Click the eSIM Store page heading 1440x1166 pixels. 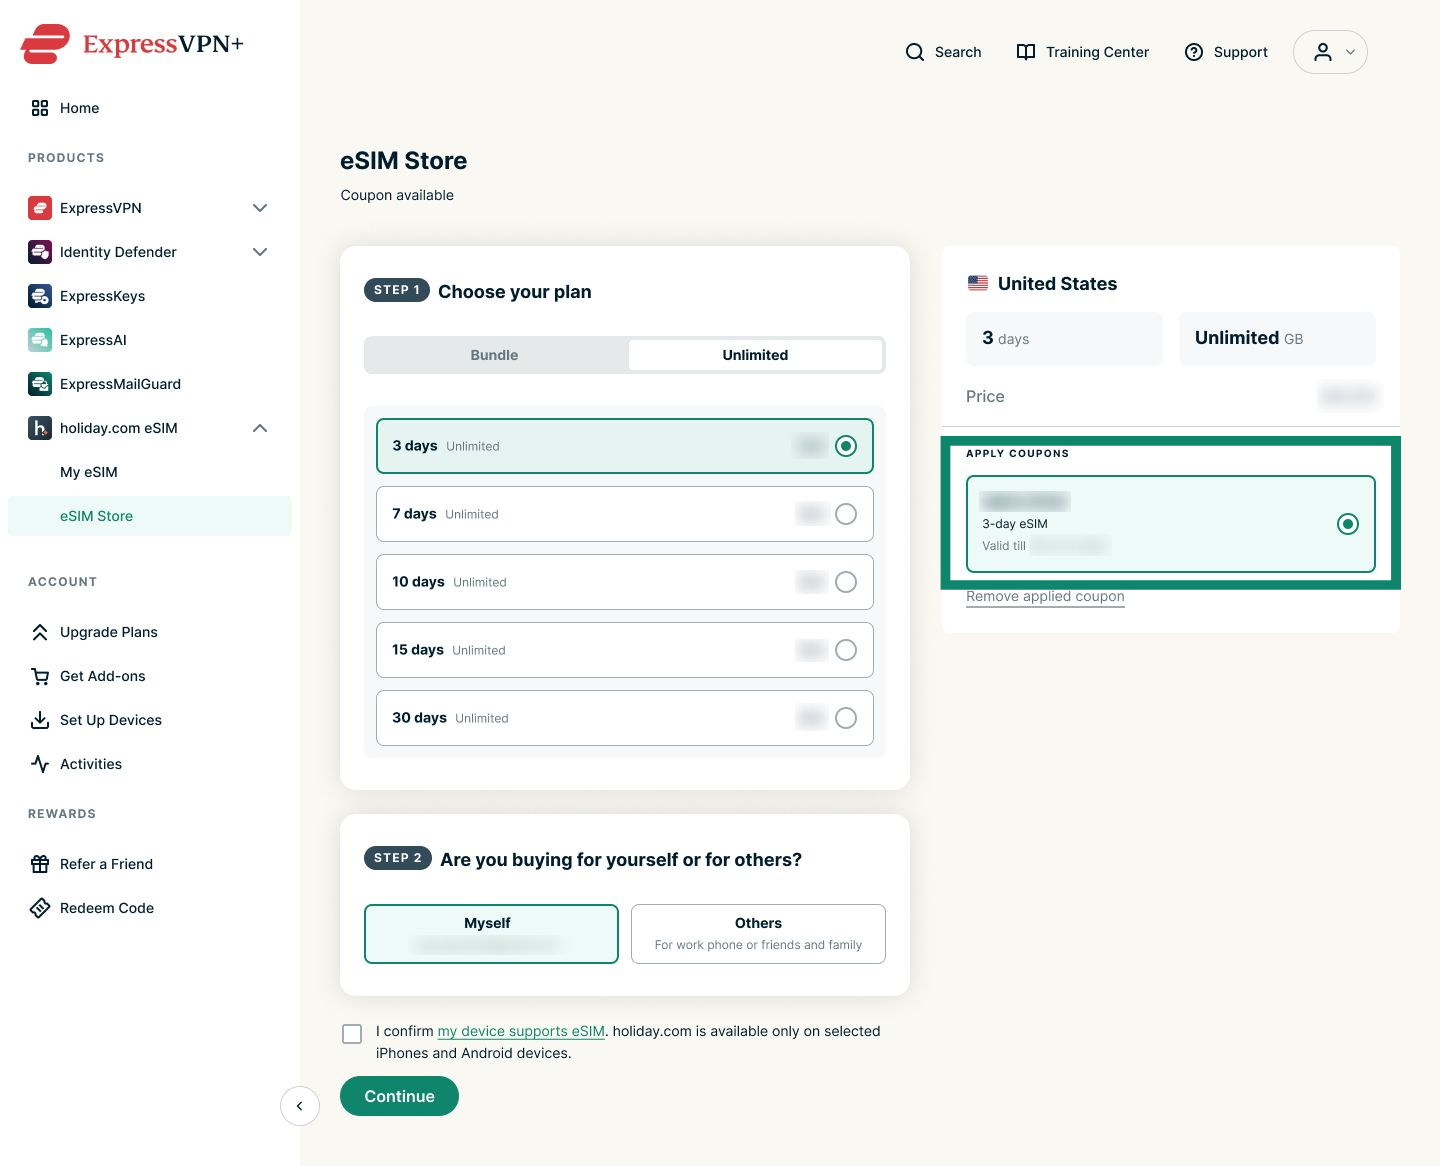coord(404,161)
